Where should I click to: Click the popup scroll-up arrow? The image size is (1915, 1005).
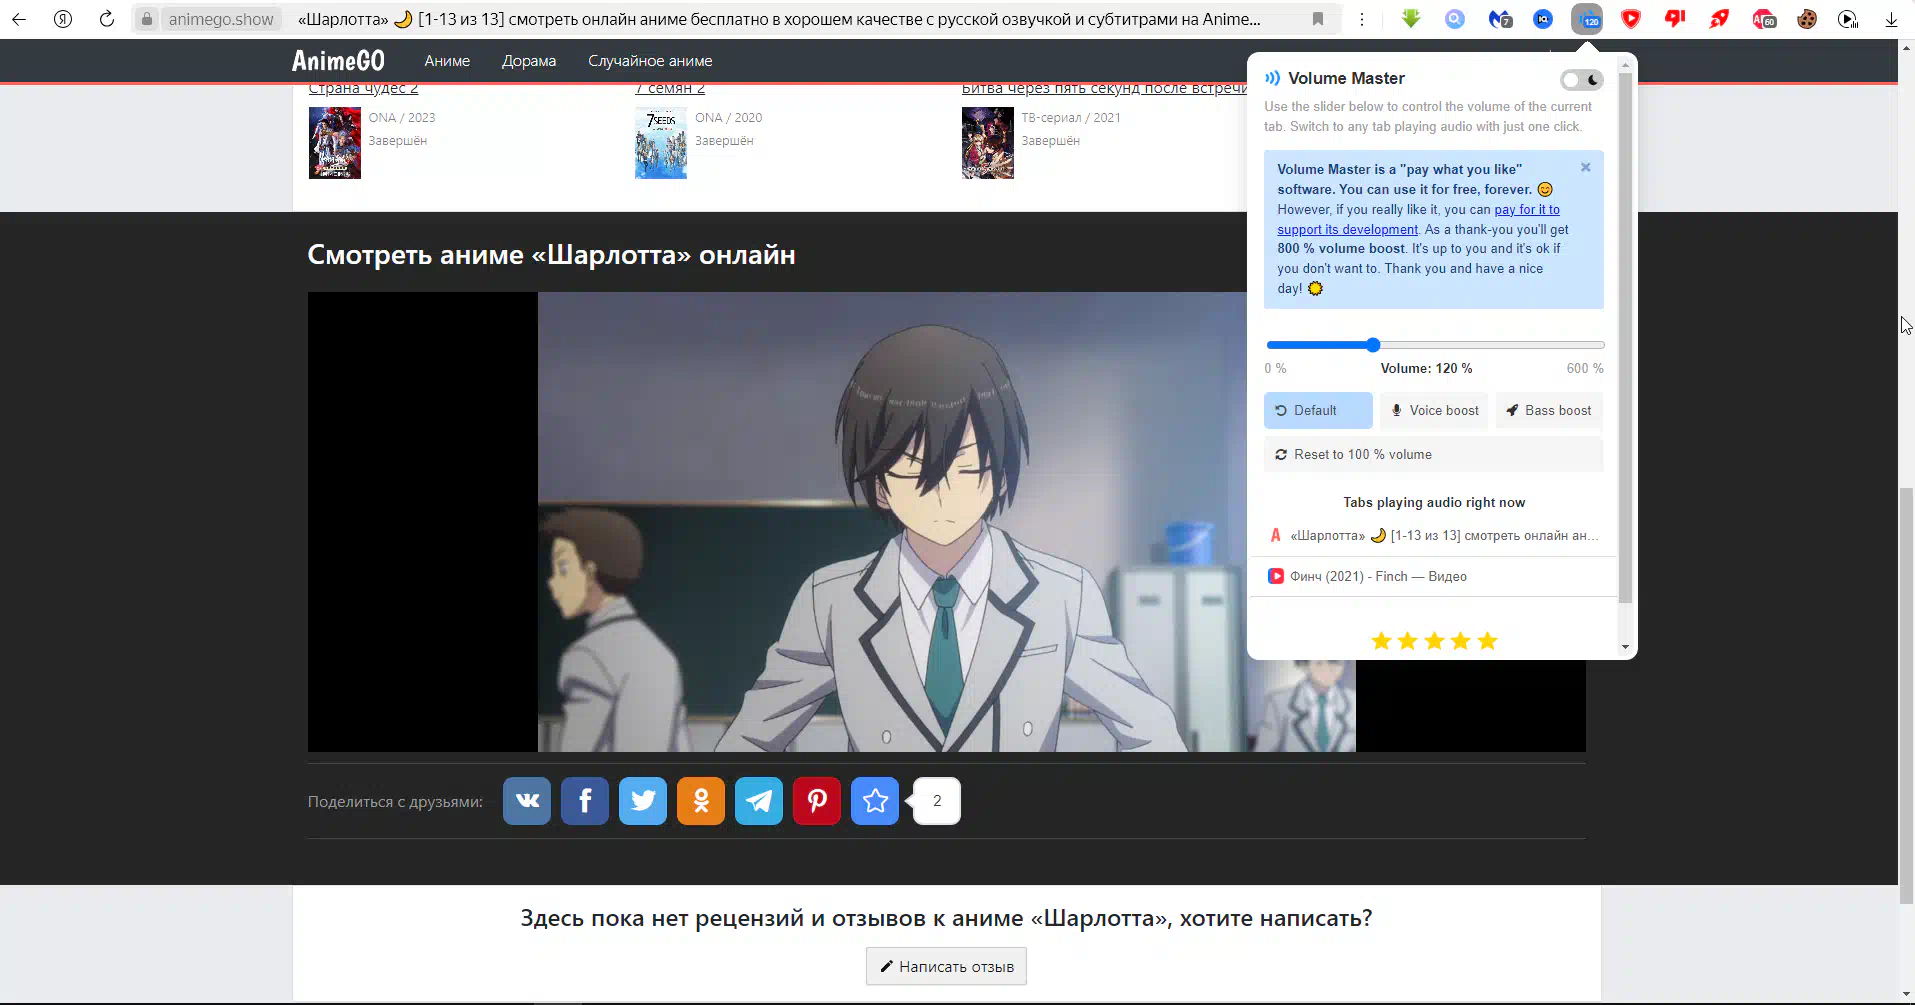point(1625,64)
